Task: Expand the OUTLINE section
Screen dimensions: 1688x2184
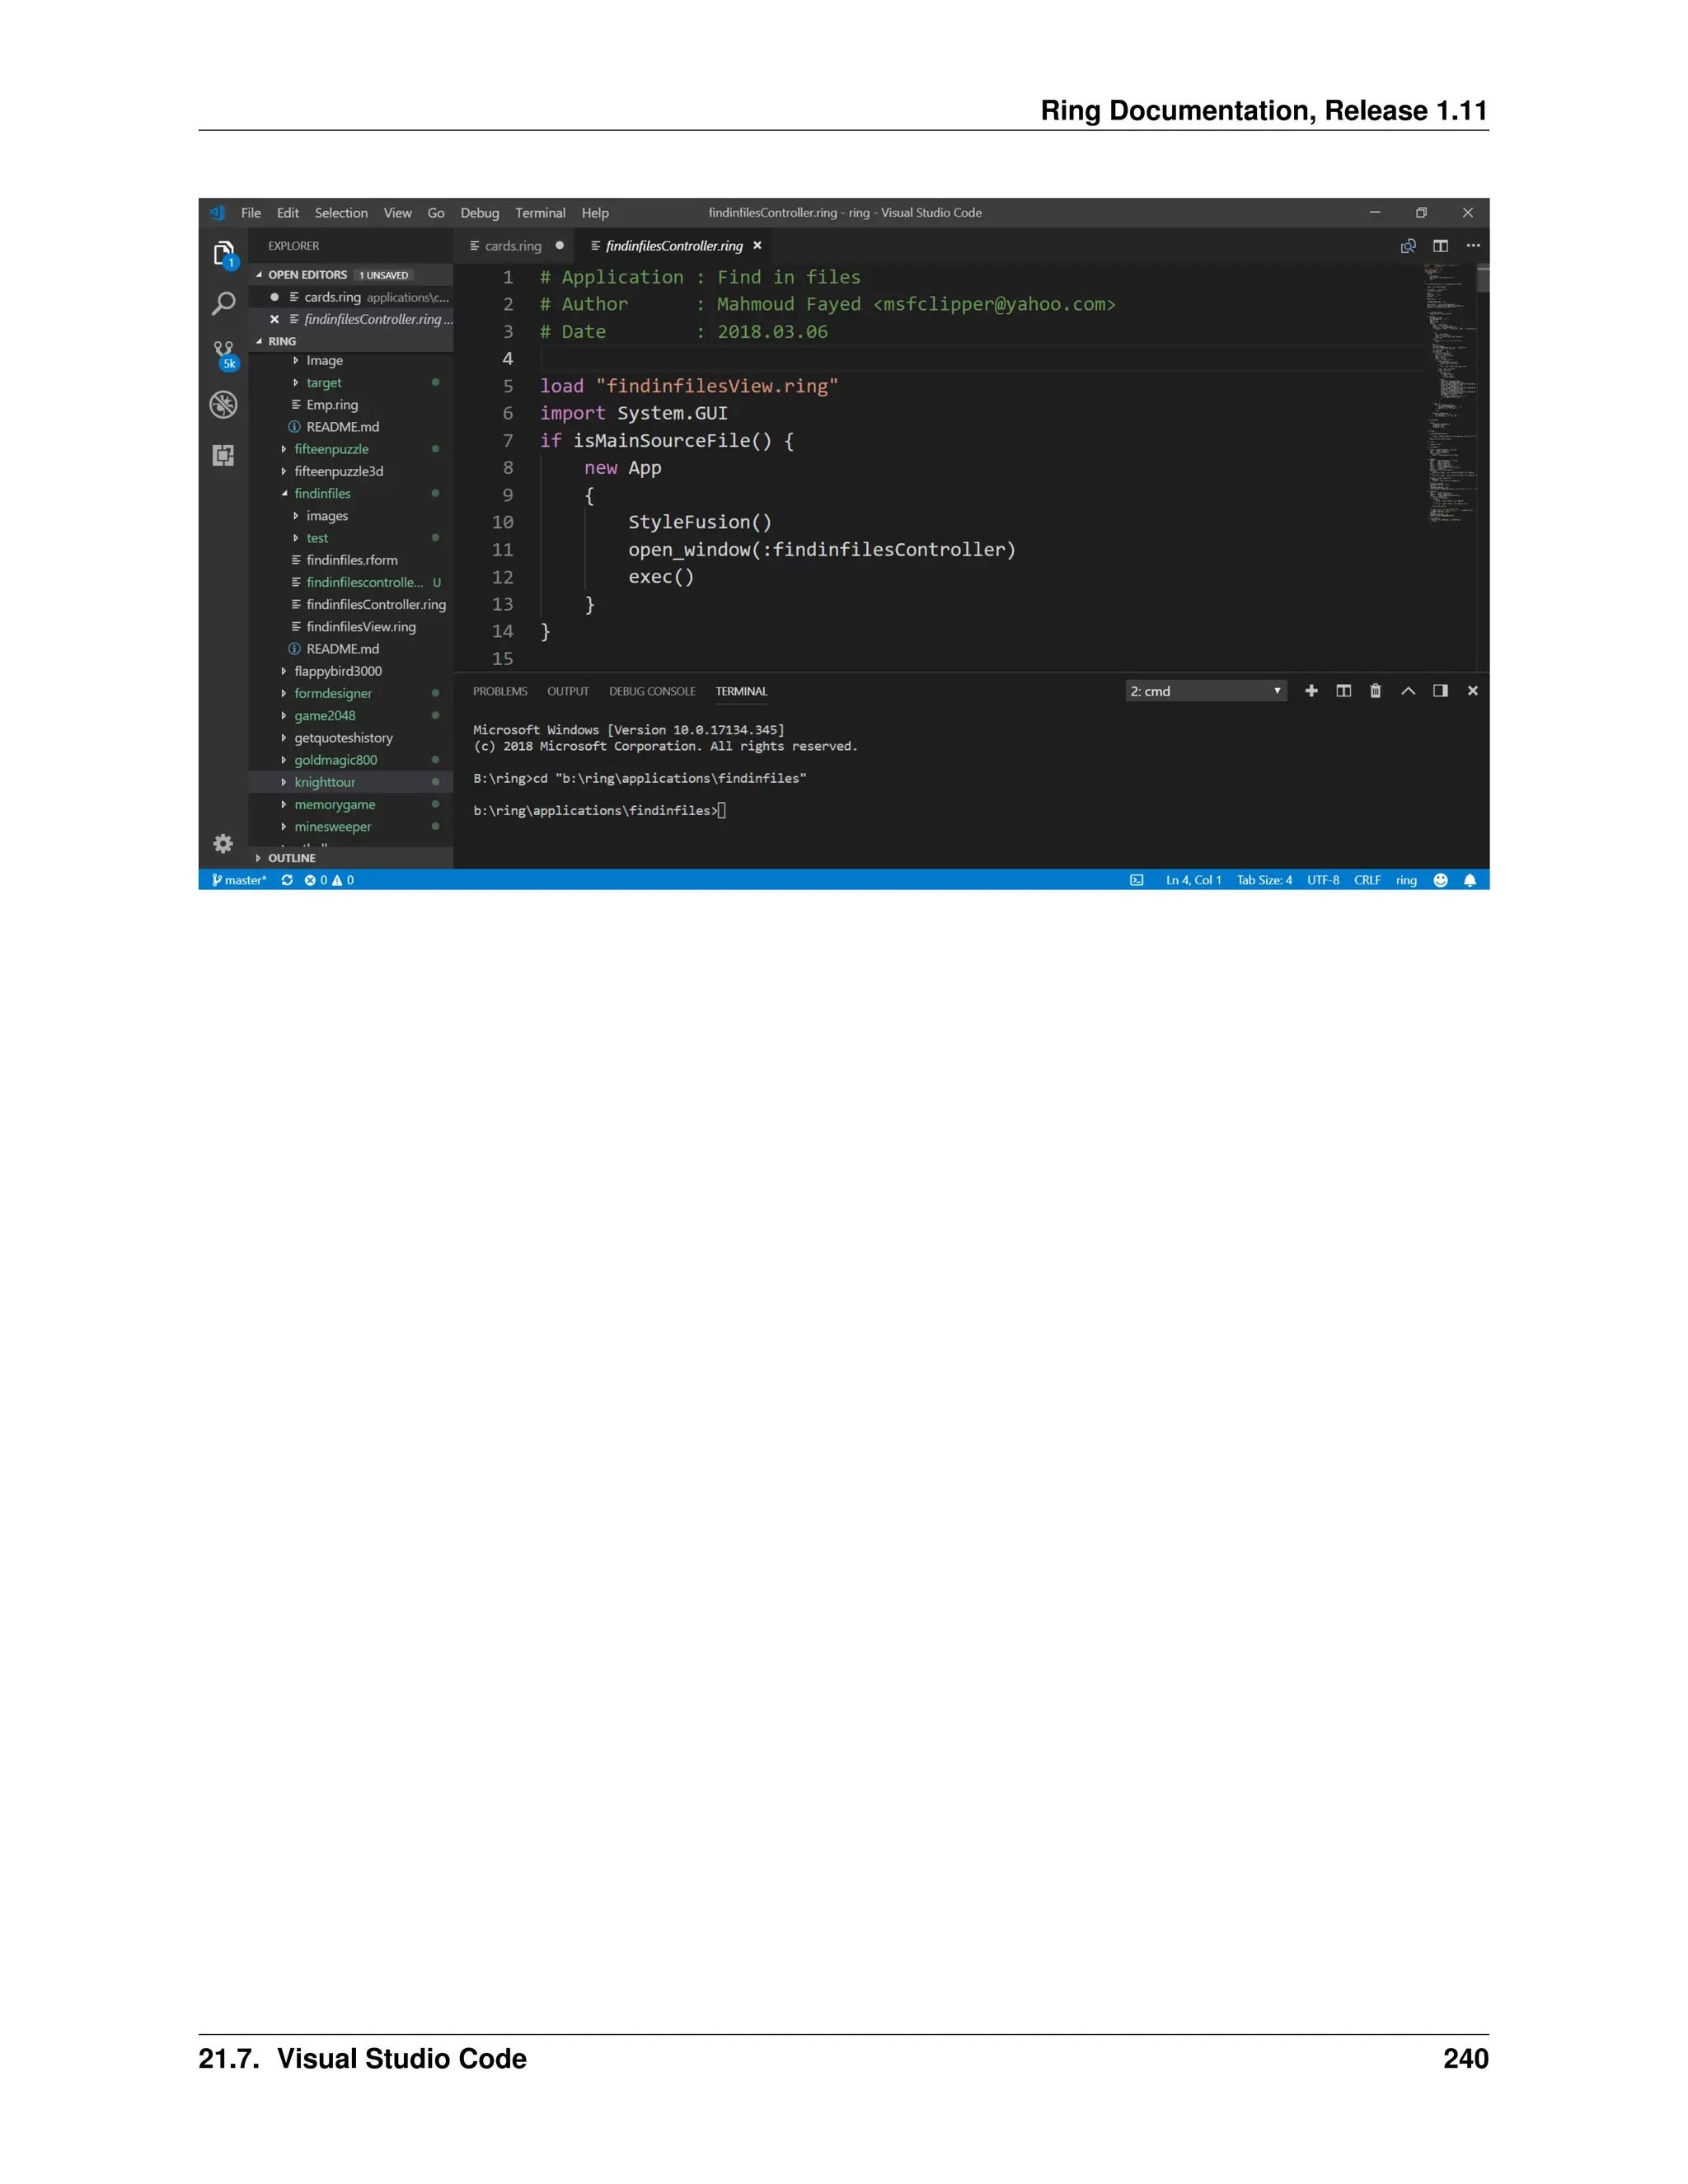Action: [291, 858]
